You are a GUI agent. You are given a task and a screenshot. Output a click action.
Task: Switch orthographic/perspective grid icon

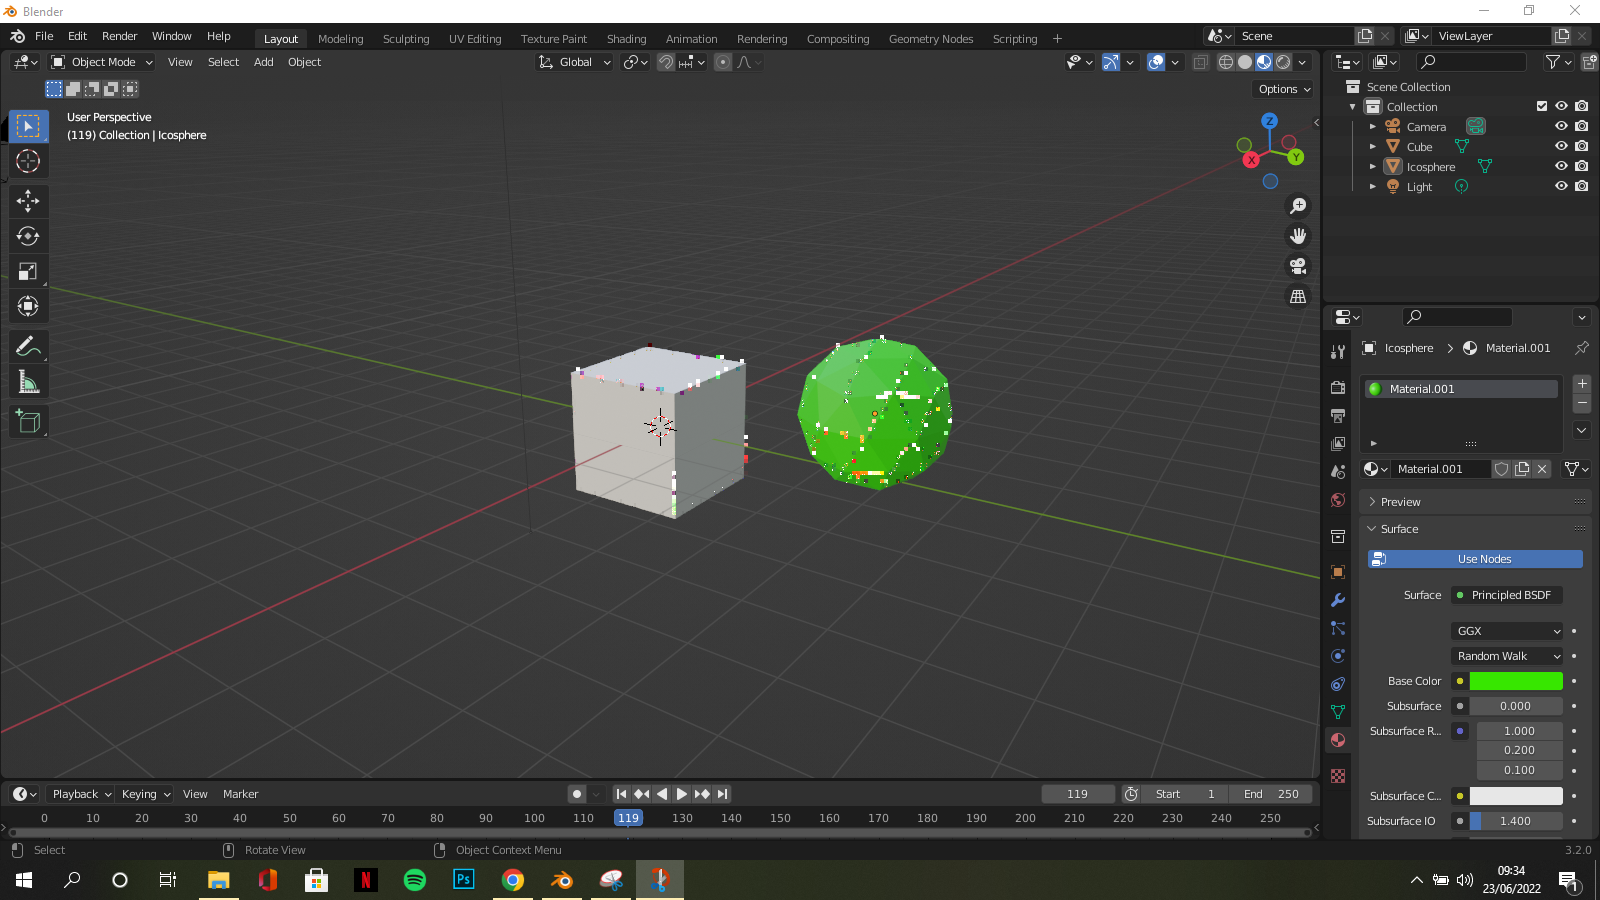click(x=1298, y=296)
